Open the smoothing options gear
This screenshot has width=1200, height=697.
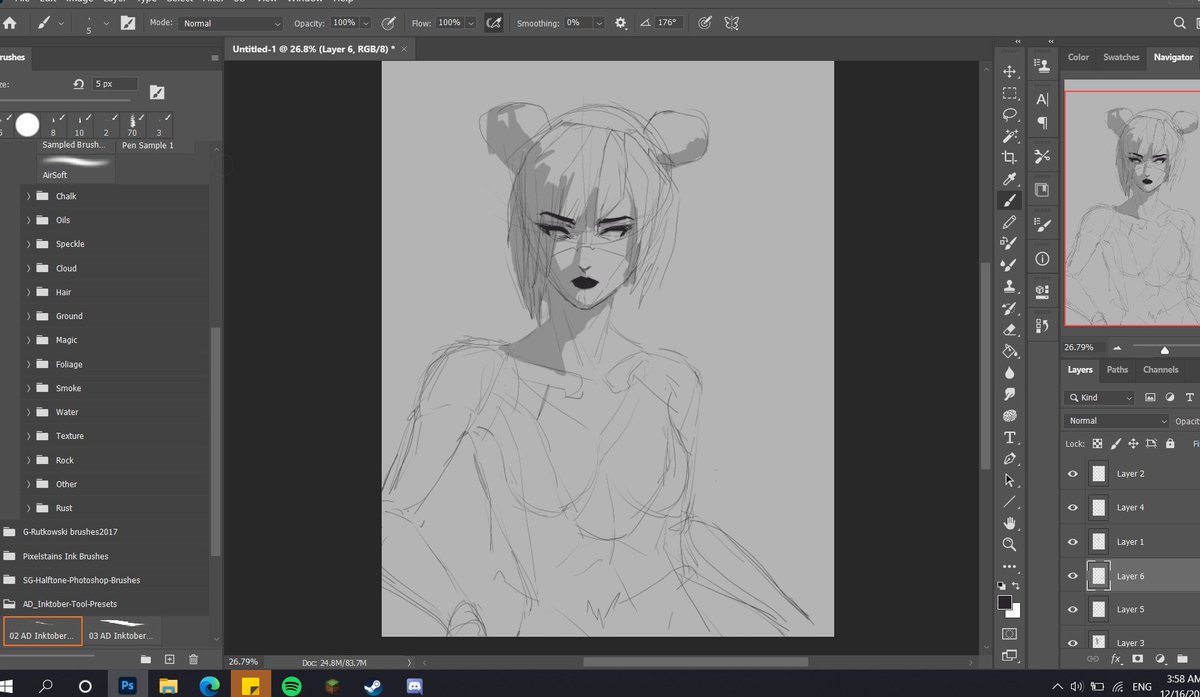coord(620,22)
